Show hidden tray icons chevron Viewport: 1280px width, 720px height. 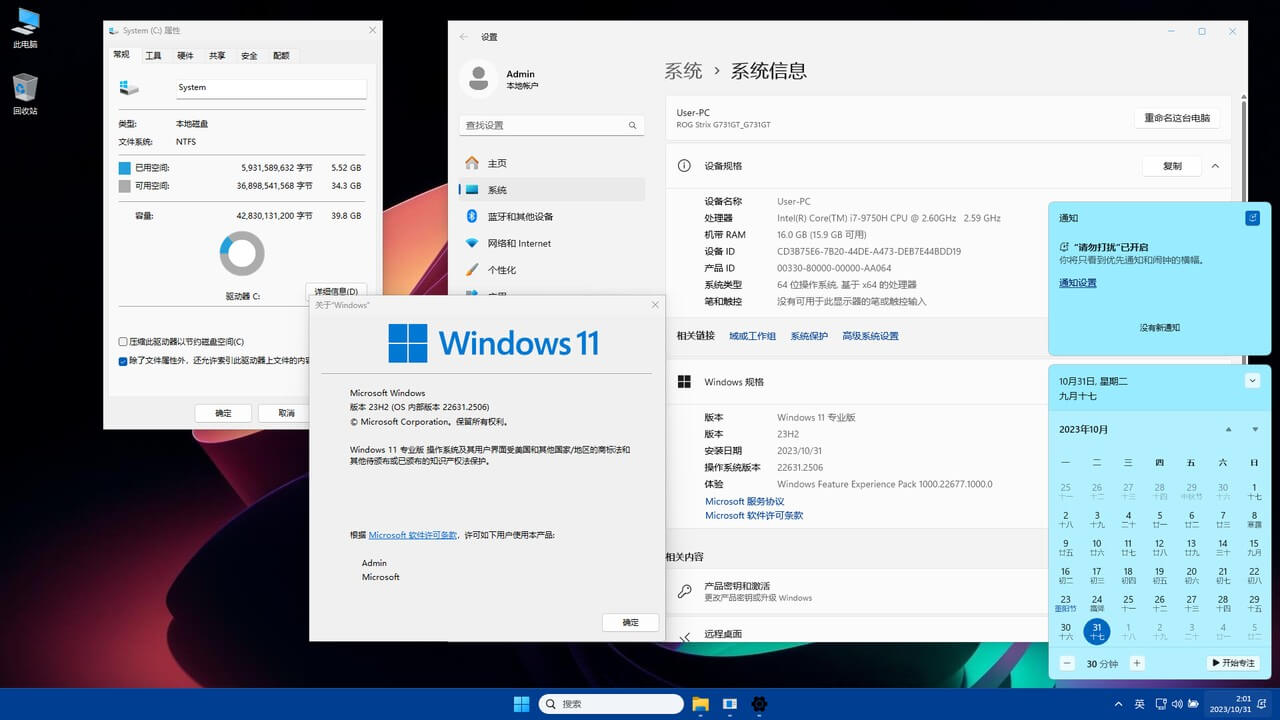point(1119,704)
